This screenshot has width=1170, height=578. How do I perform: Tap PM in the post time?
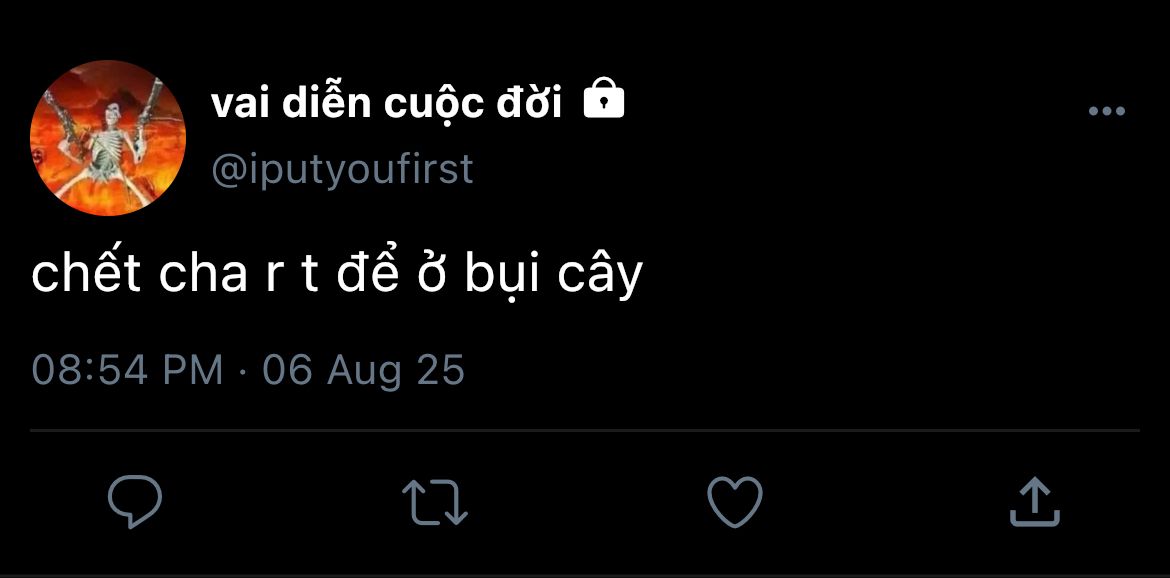click(x=193, y=370)
